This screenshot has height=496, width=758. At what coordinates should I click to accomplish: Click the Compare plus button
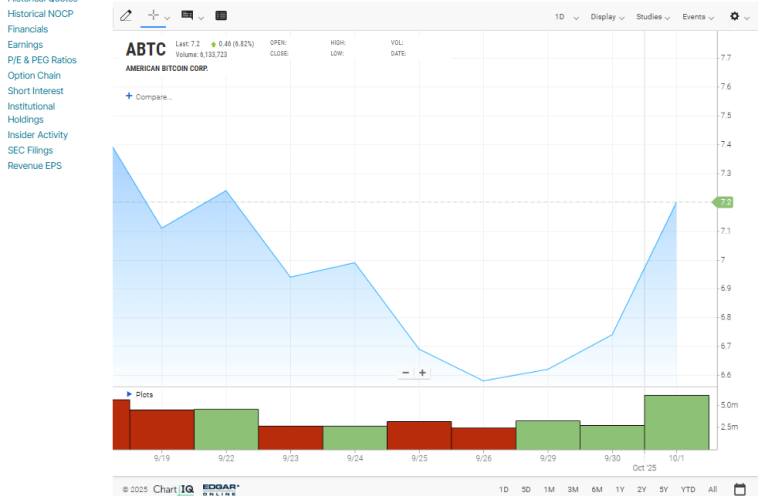(129, 96)
